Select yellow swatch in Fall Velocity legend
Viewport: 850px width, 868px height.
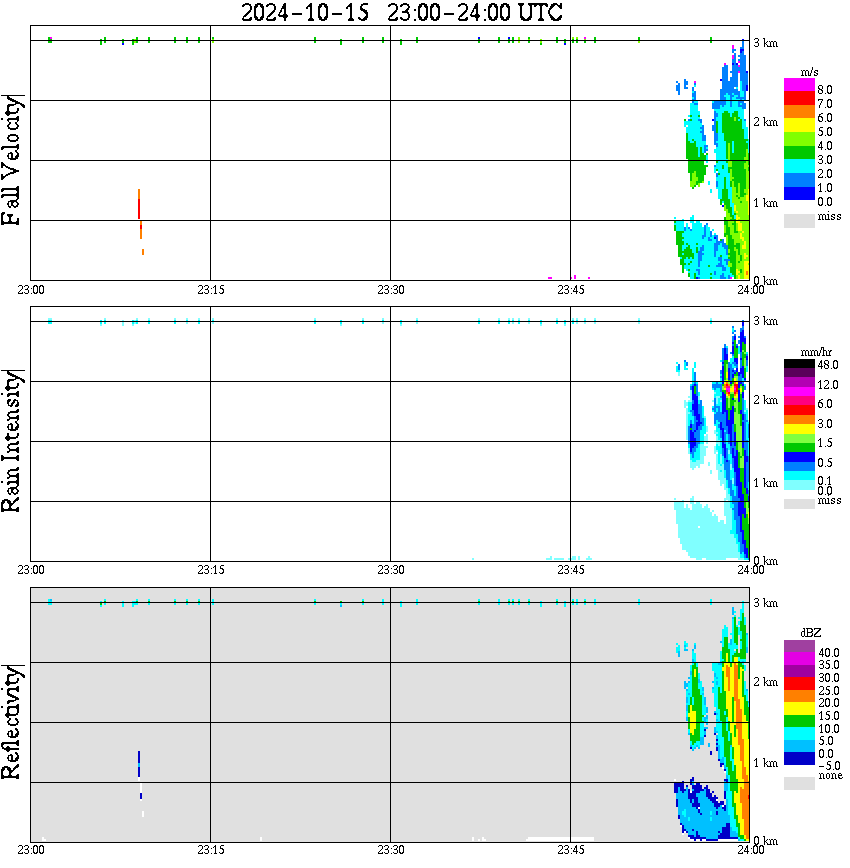tap(799, 126)
